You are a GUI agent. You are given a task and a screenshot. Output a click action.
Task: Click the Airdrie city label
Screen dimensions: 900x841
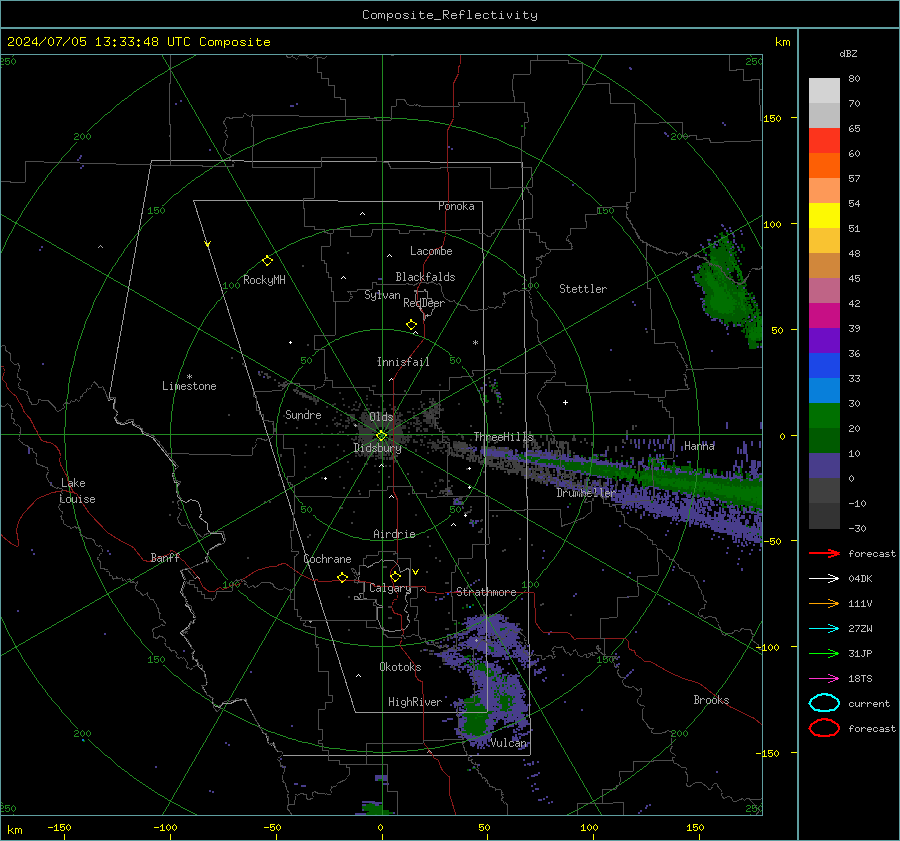pyautogui.click(x=394, y=534)
